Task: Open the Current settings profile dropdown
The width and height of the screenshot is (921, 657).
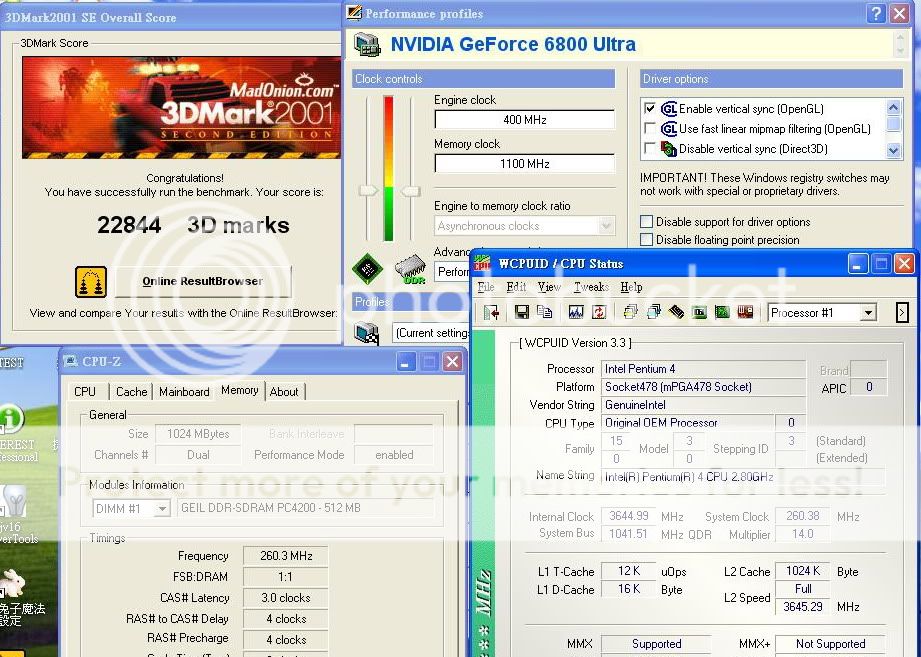Action: (x=430, y=333)
